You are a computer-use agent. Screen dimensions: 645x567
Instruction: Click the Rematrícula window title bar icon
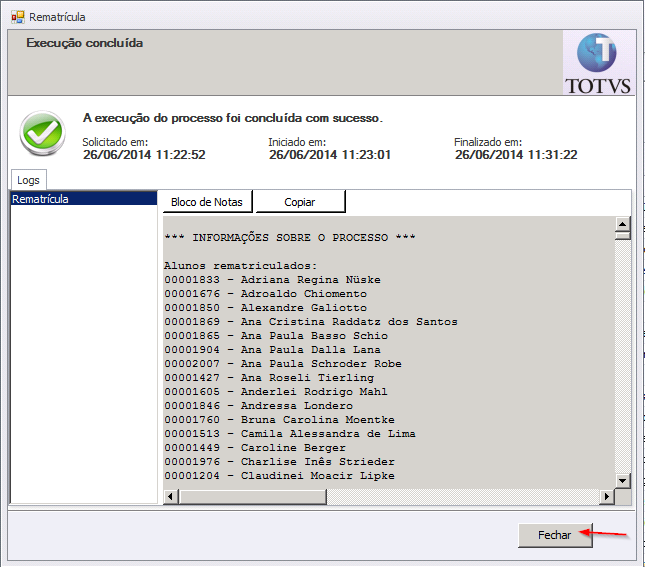pyautogui.click(x=17, y=17)
